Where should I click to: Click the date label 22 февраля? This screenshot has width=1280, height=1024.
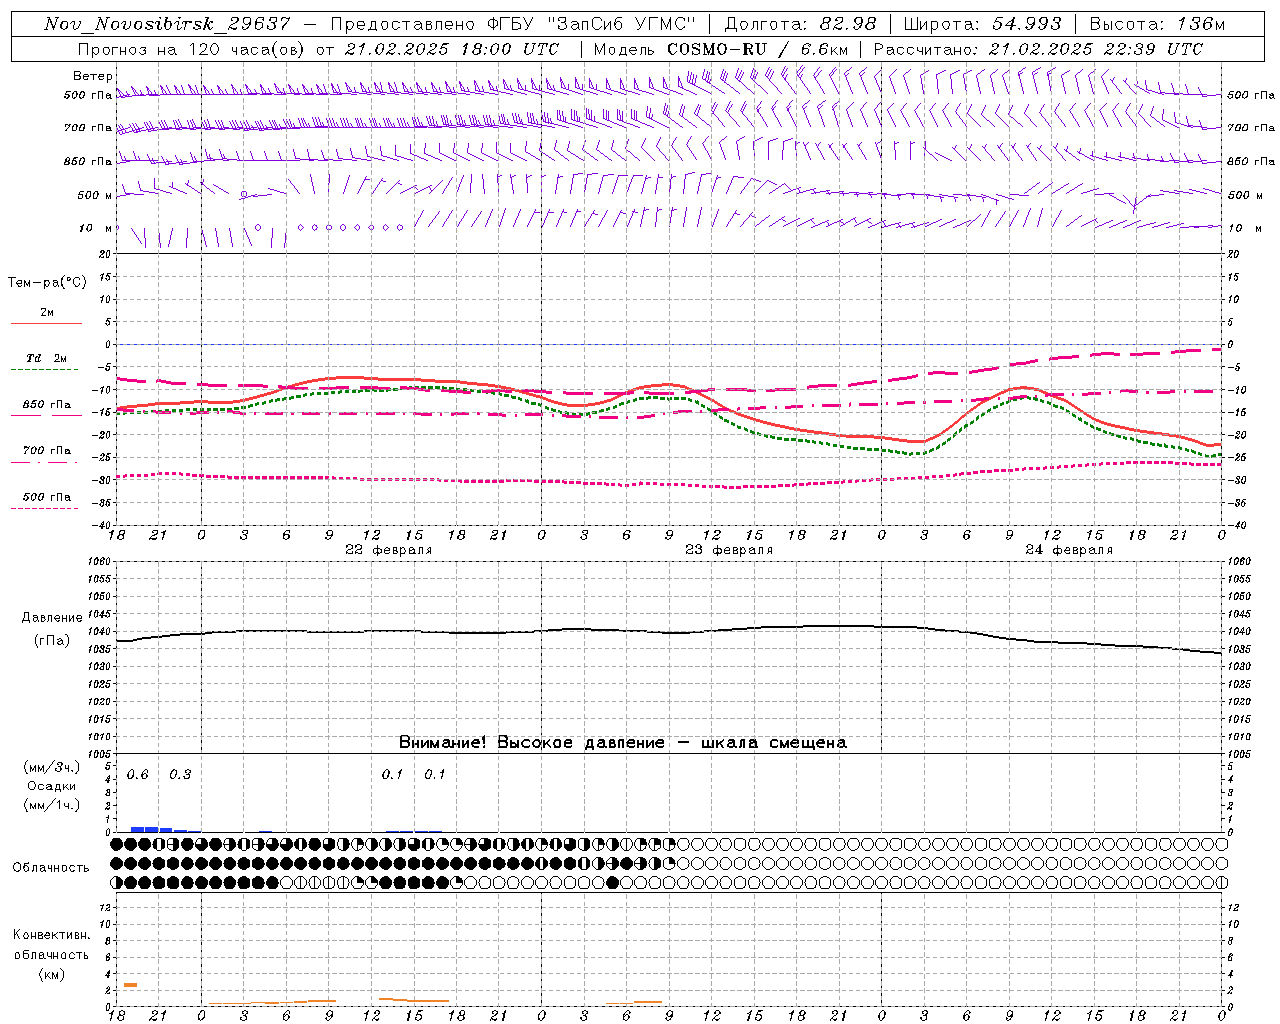pos(389,550)
